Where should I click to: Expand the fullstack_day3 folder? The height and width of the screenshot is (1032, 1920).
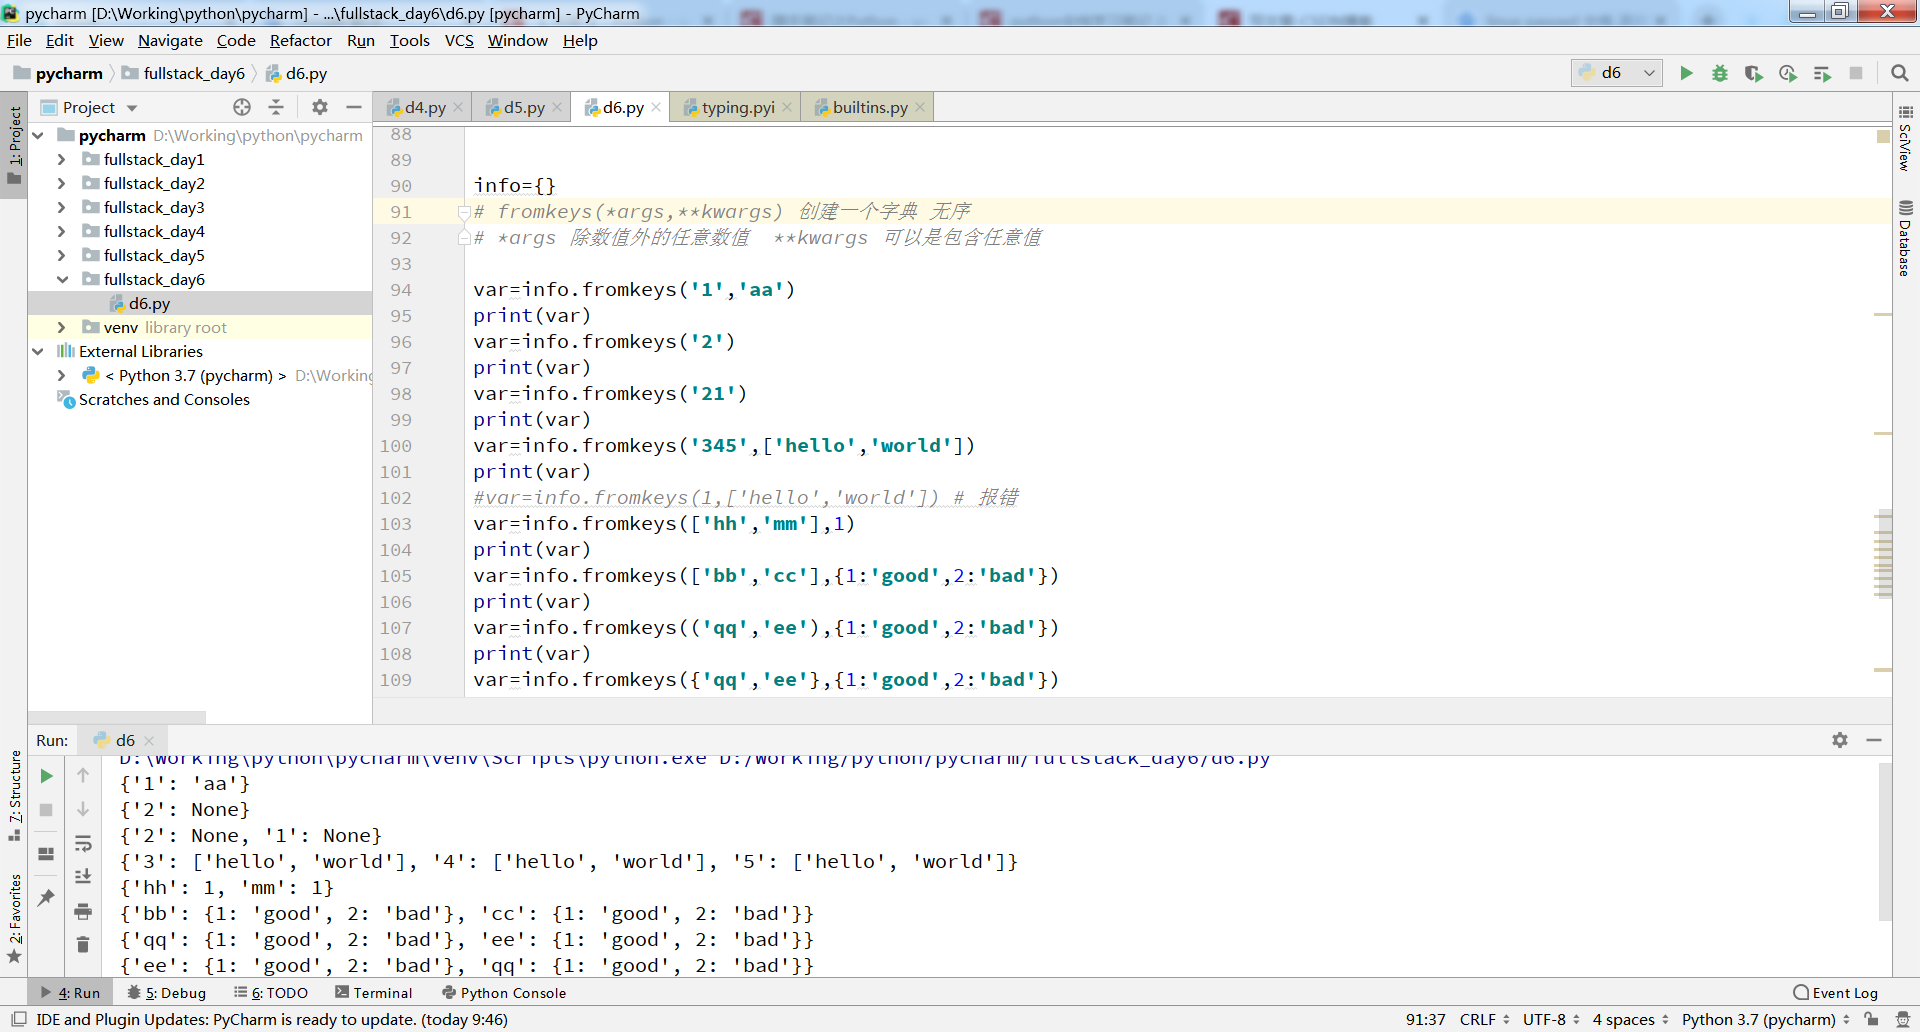coord(61,207)
